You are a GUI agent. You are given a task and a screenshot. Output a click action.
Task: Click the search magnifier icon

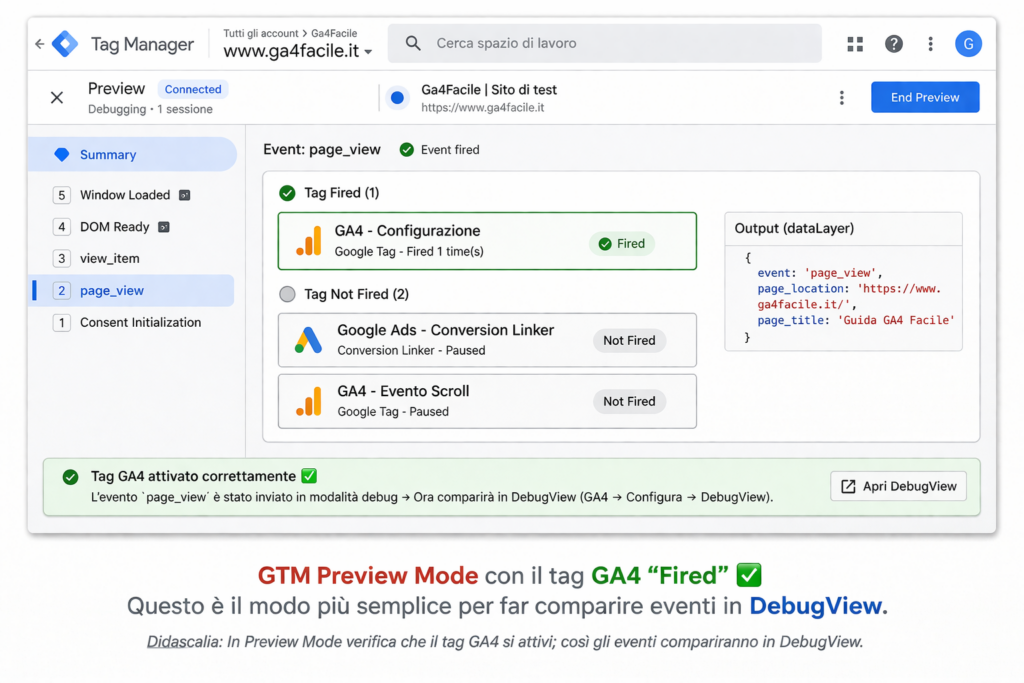(413, 43)
